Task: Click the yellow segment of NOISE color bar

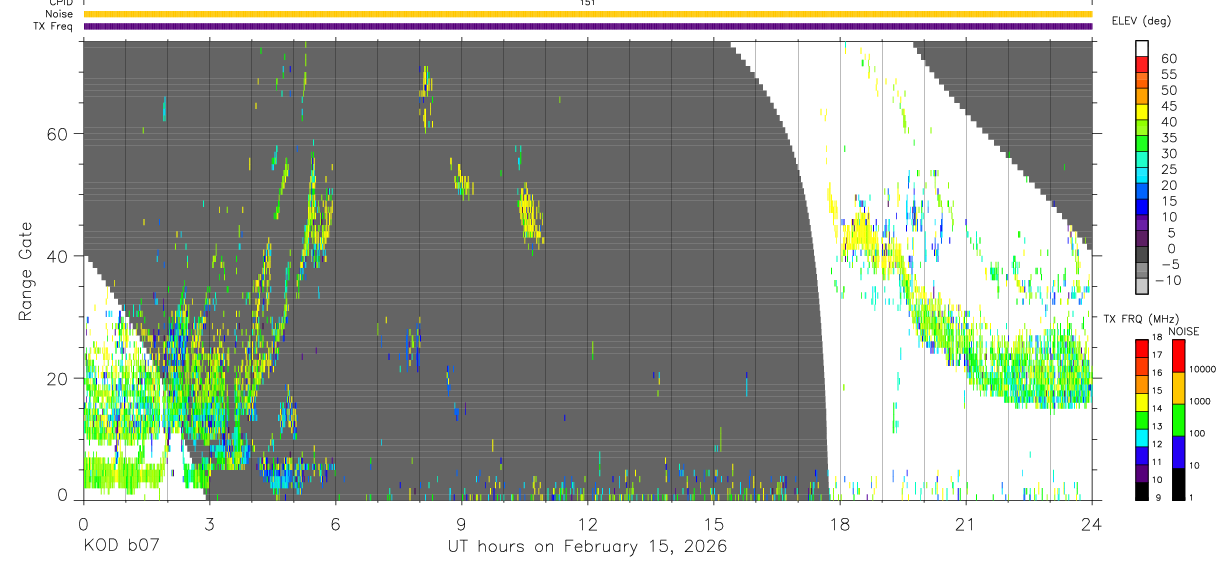Action: (1178, 388)
